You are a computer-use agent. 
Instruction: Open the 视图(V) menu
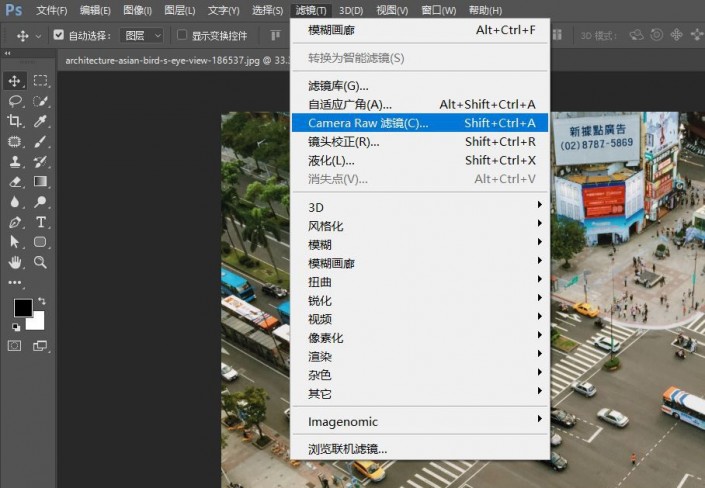pos(392,10)
